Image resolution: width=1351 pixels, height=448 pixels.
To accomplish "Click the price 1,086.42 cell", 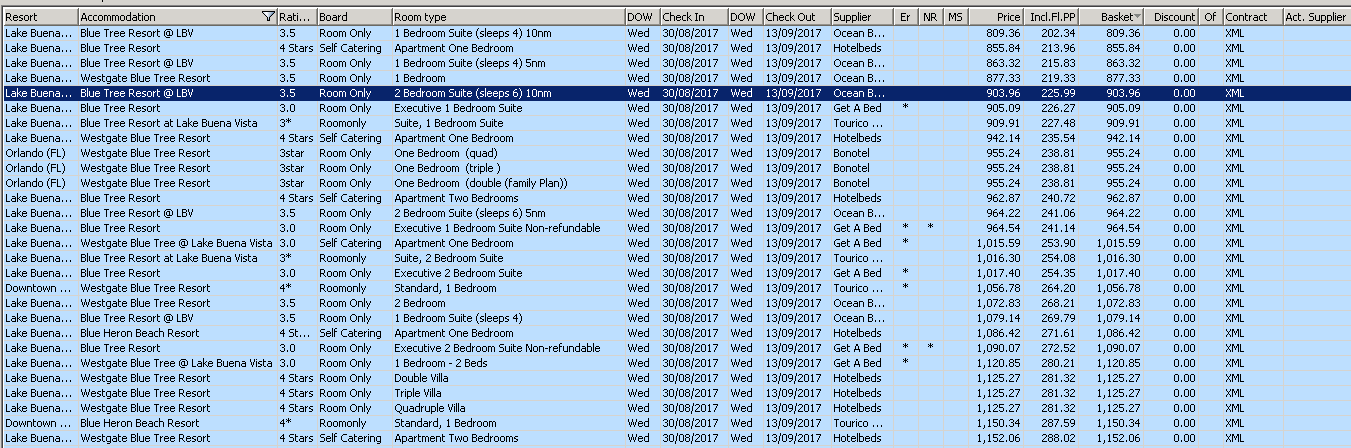I will tap(996, 333).
